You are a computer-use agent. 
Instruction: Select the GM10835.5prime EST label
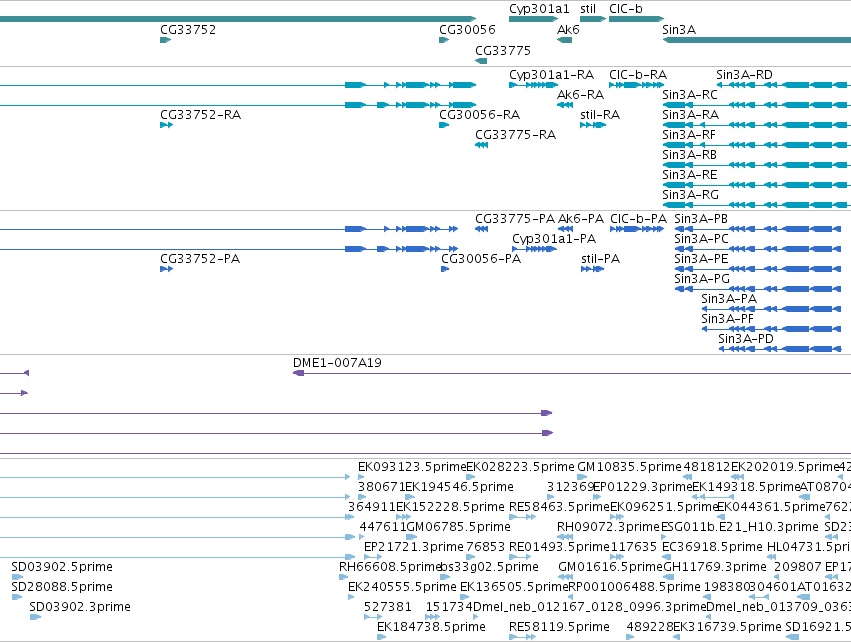630,467
